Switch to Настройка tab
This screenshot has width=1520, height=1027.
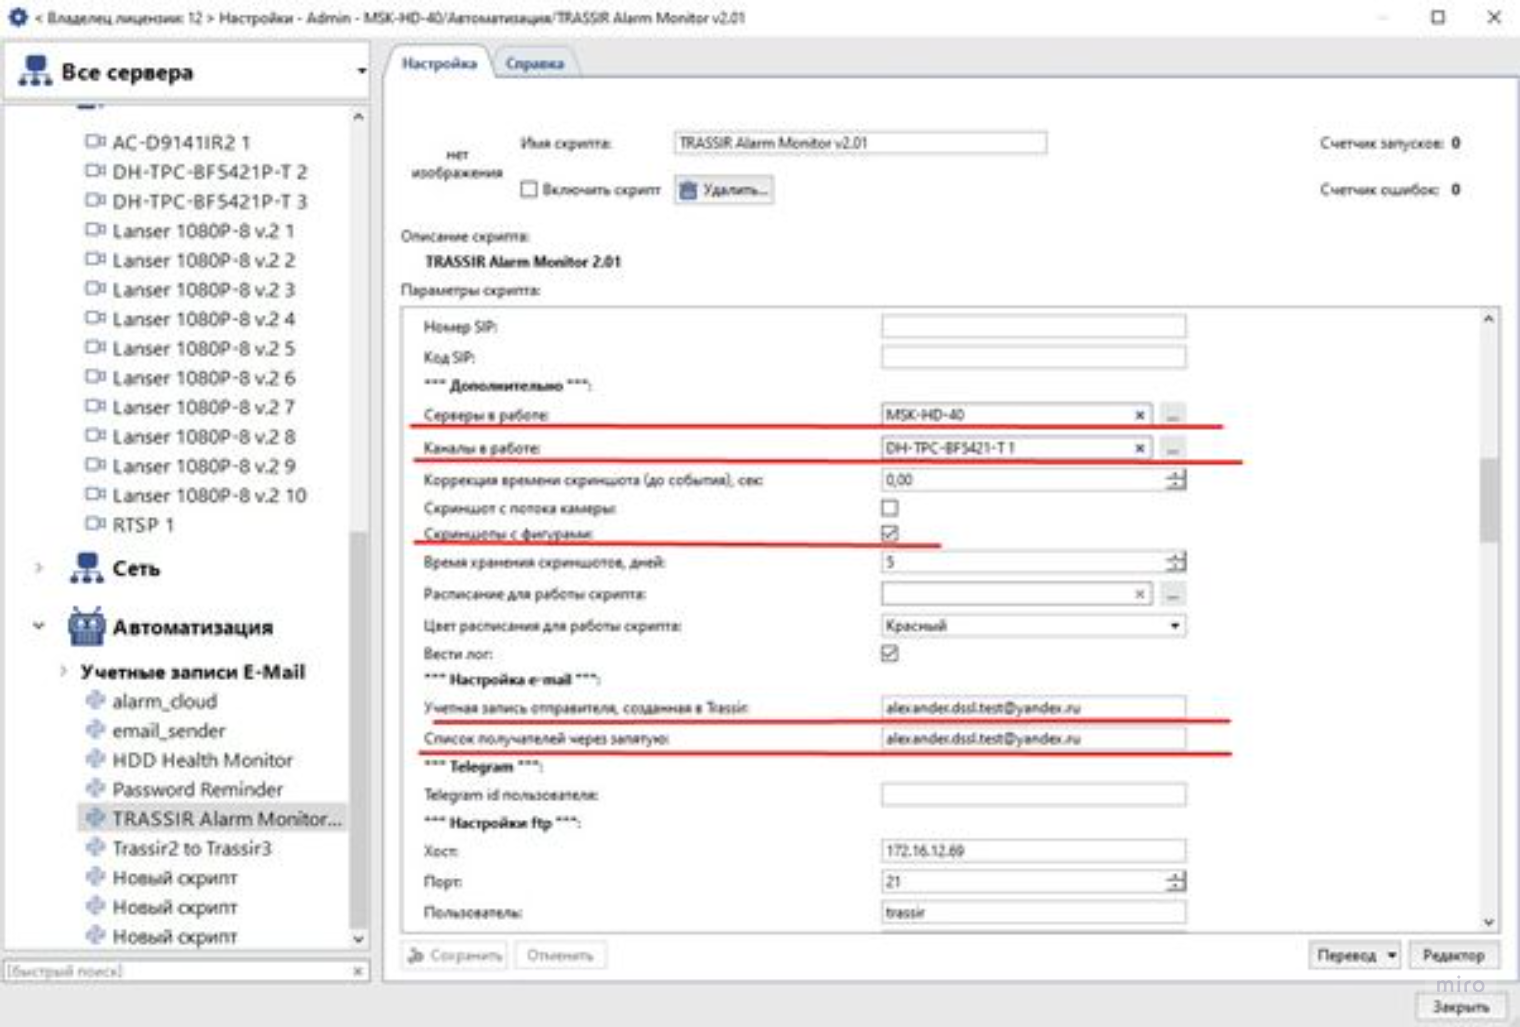[438, 63]
